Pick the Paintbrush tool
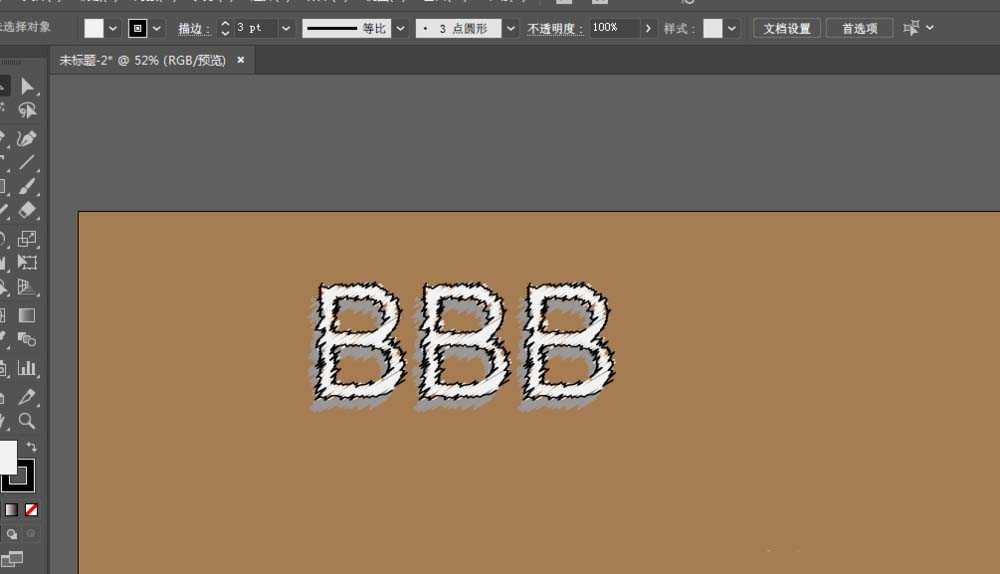Image resolution: width=1000 pixels, height=574 pixels. pyautogui.click(x=27, y=187)
